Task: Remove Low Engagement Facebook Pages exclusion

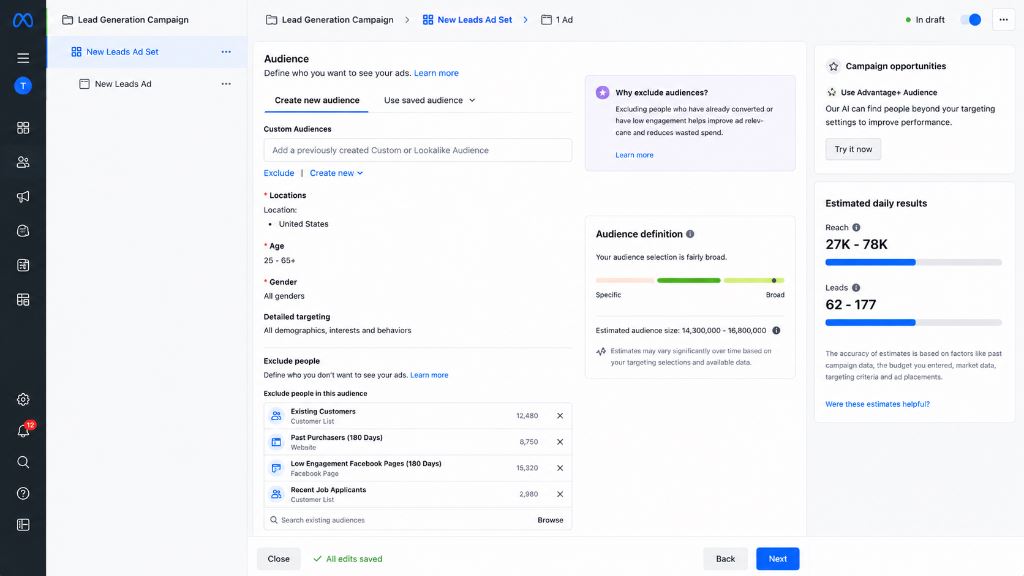Action: (560, 468)
